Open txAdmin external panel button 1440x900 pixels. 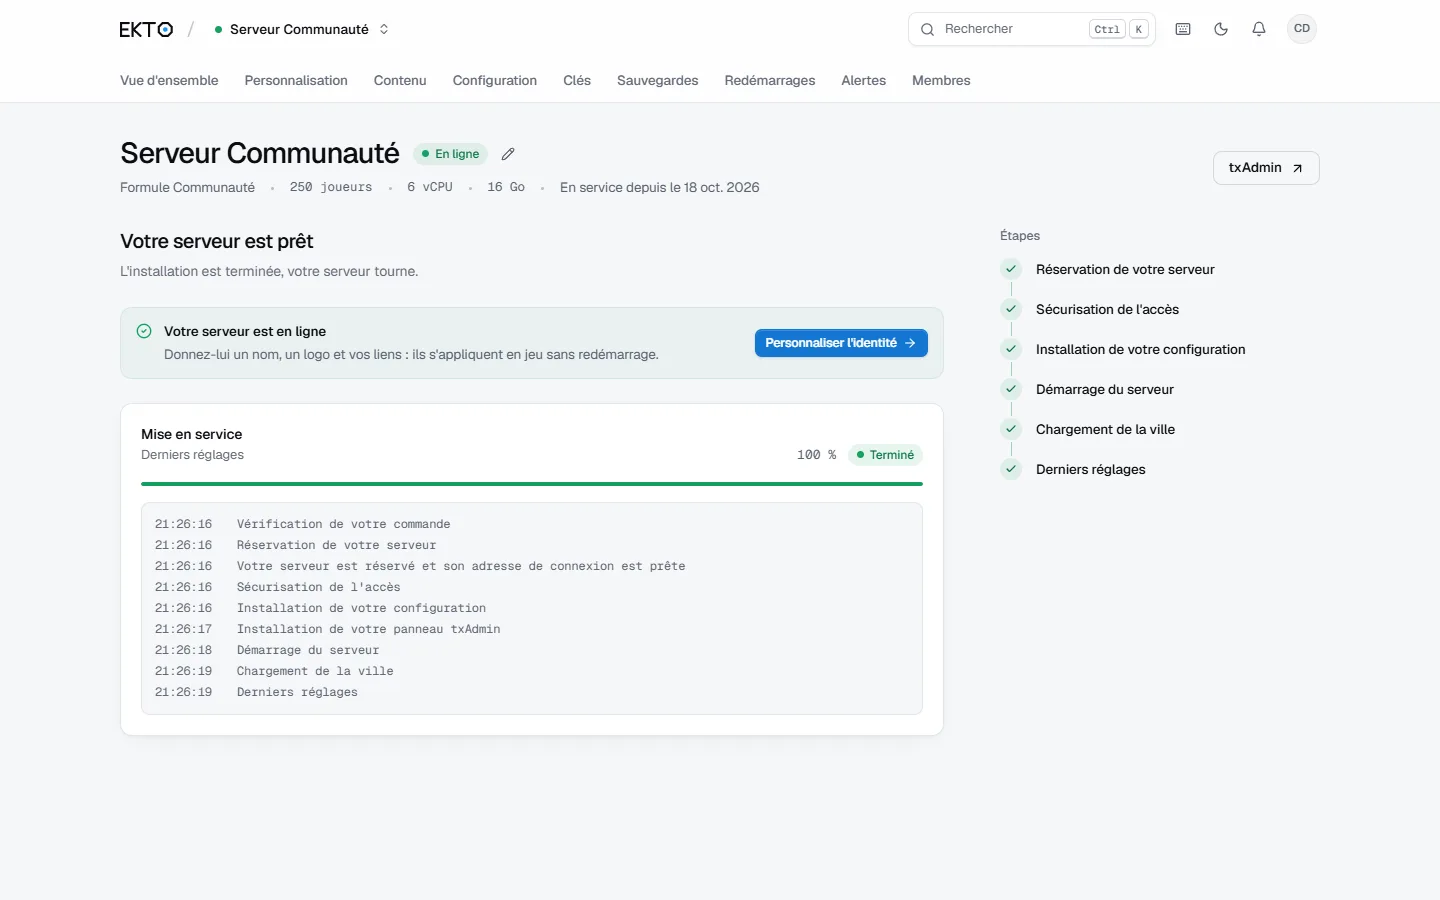coord(1266,168)
